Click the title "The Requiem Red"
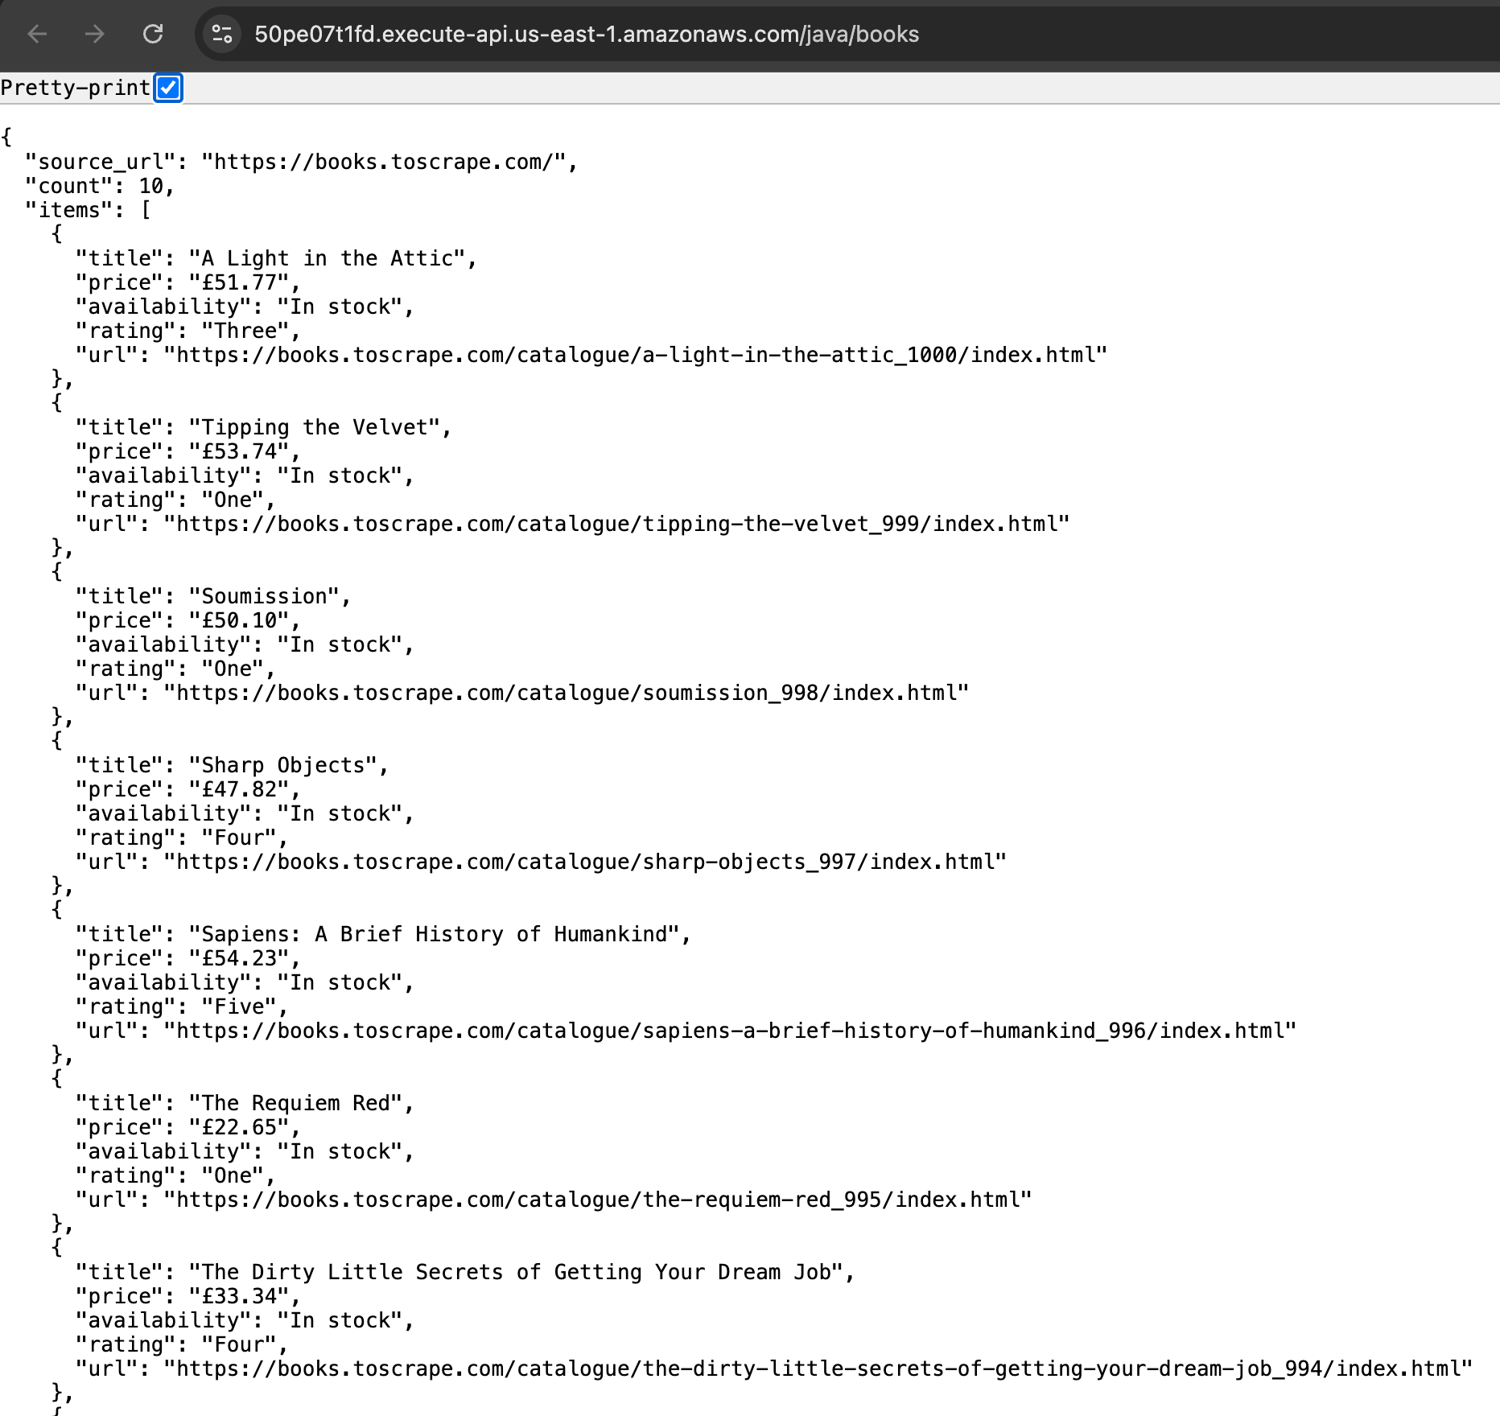The height and width of the screenshot is (1416, 1500). pos(296,1104)
